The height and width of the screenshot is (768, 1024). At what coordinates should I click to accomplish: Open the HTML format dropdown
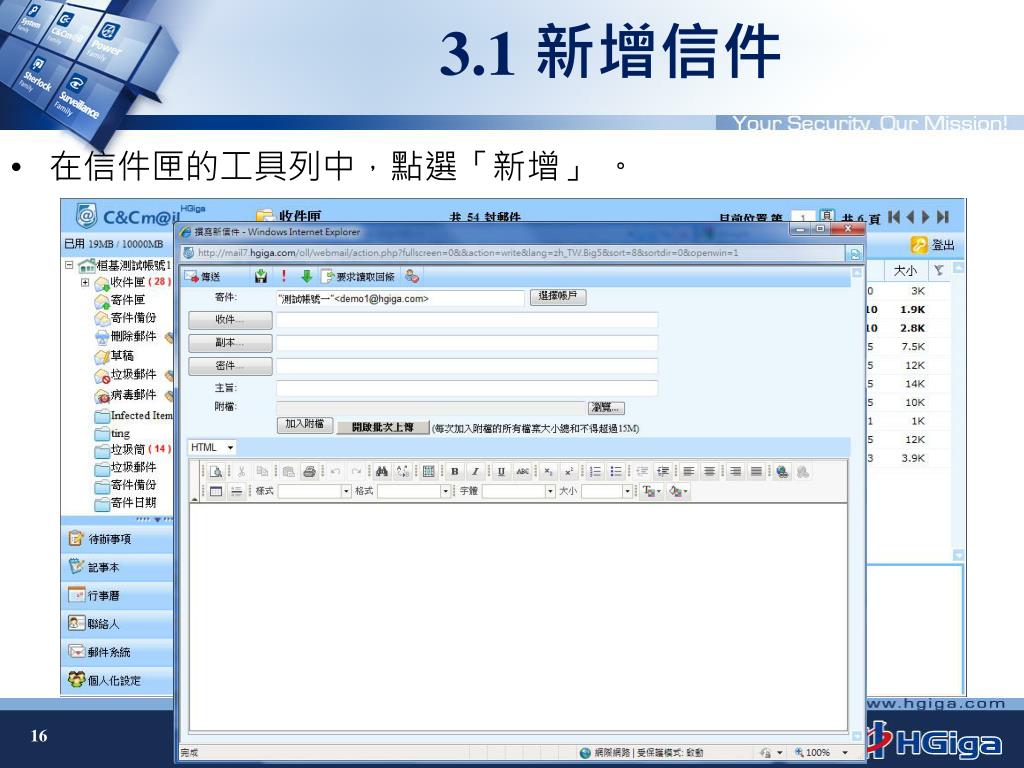[x=212, y=447]
